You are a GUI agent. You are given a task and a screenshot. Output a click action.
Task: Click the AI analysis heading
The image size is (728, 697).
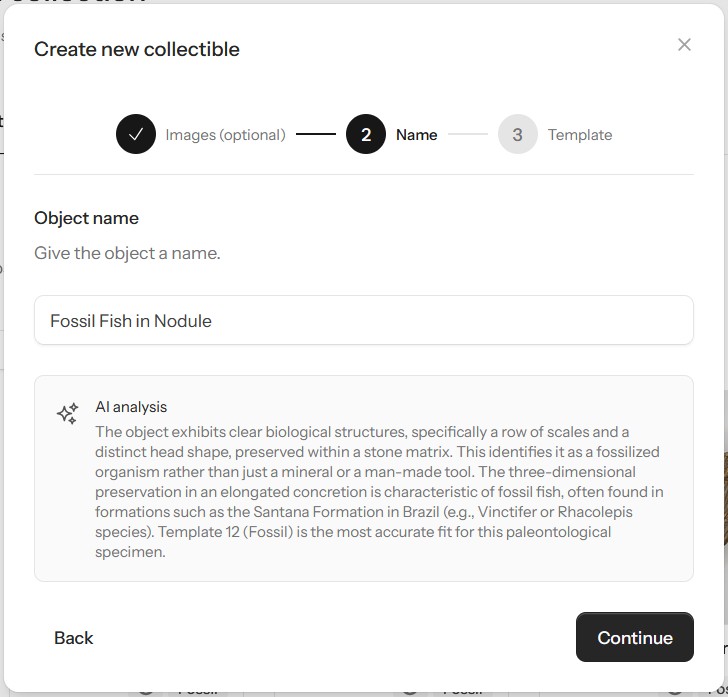coord(131,407)
